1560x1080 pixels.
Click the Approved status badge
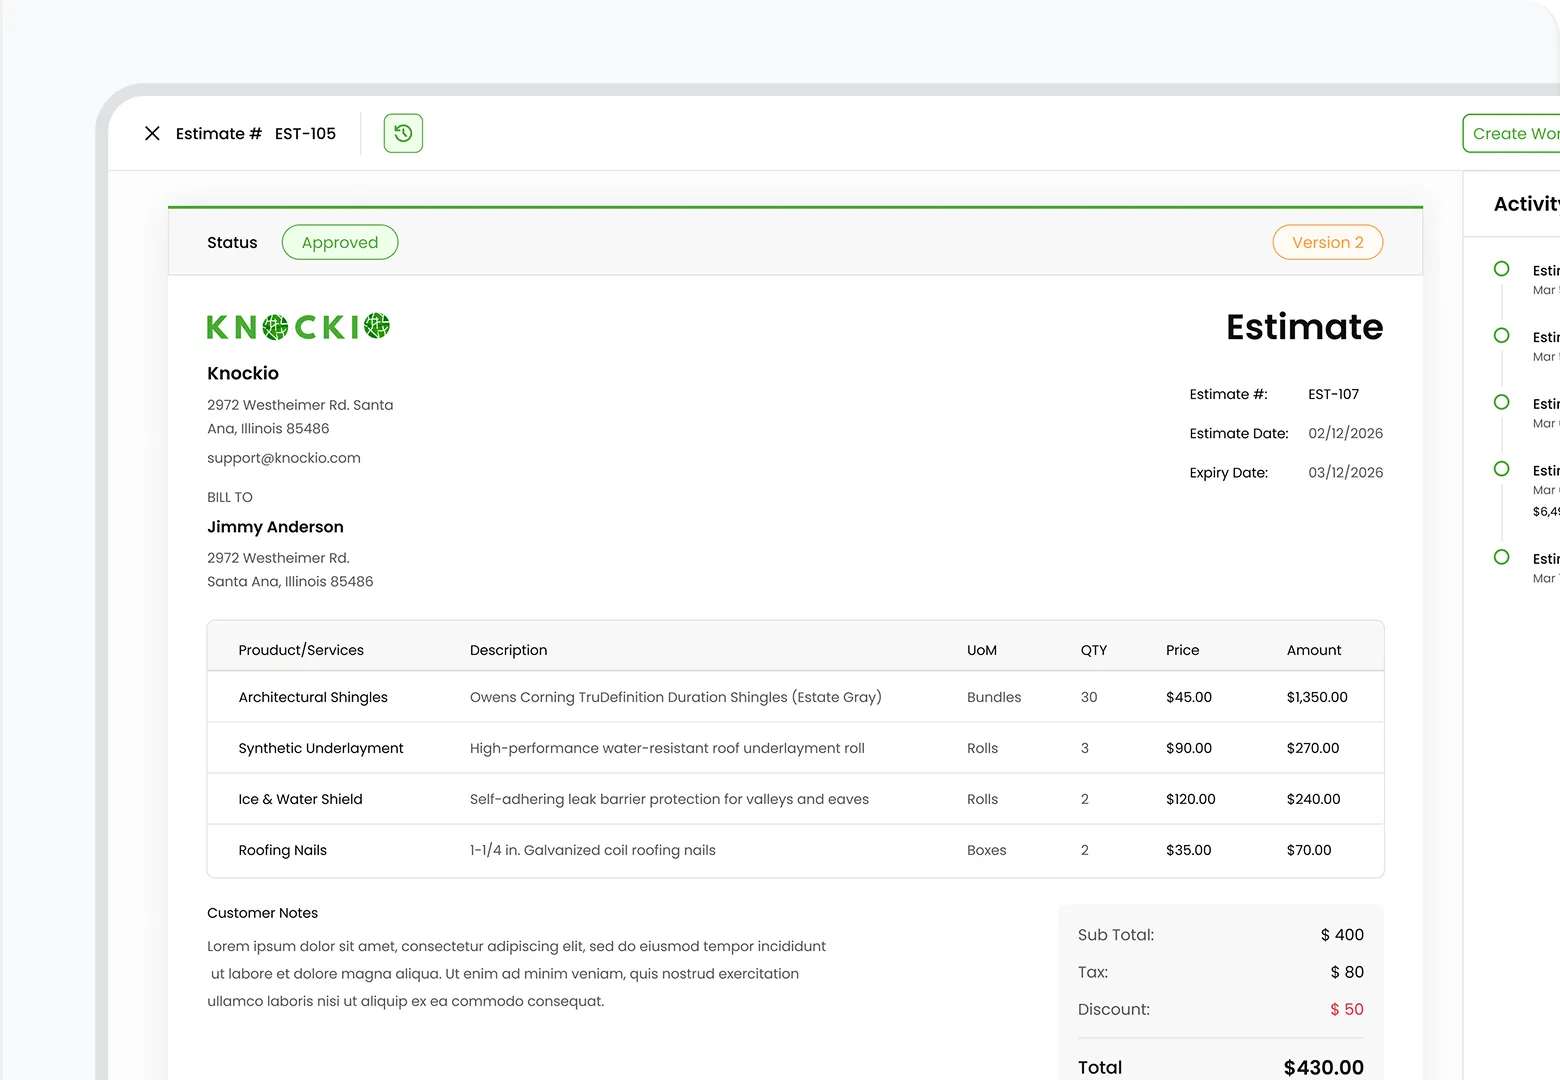(x=340, y=242)
